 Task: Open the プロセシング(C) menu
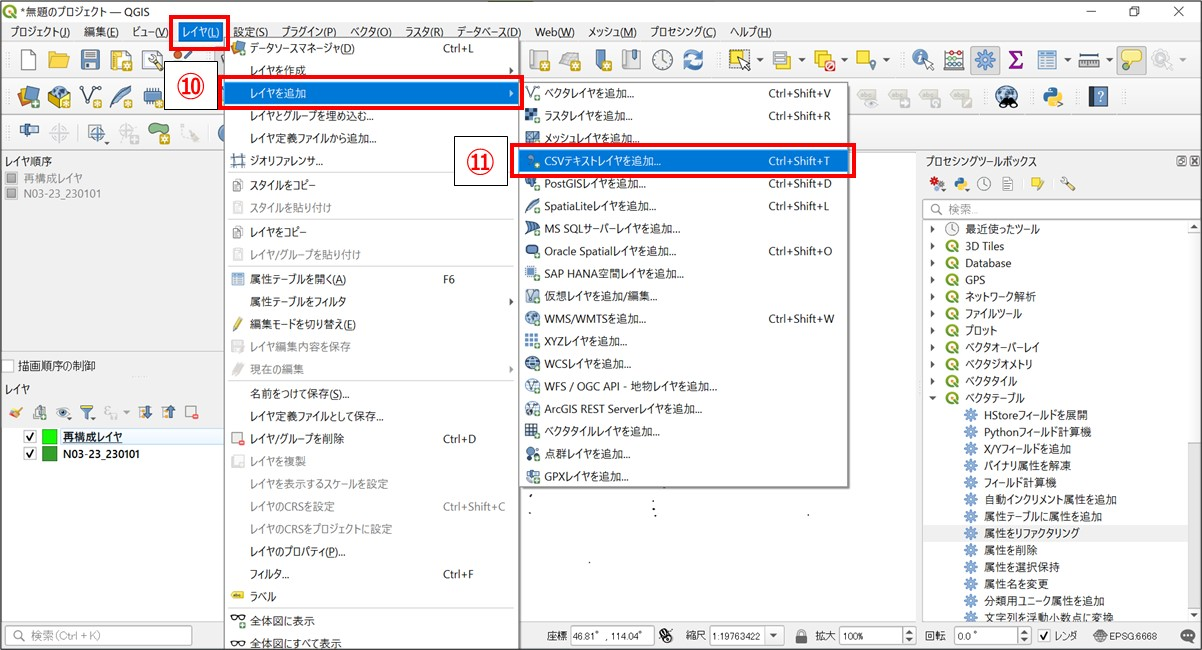(x=683, y=32)
